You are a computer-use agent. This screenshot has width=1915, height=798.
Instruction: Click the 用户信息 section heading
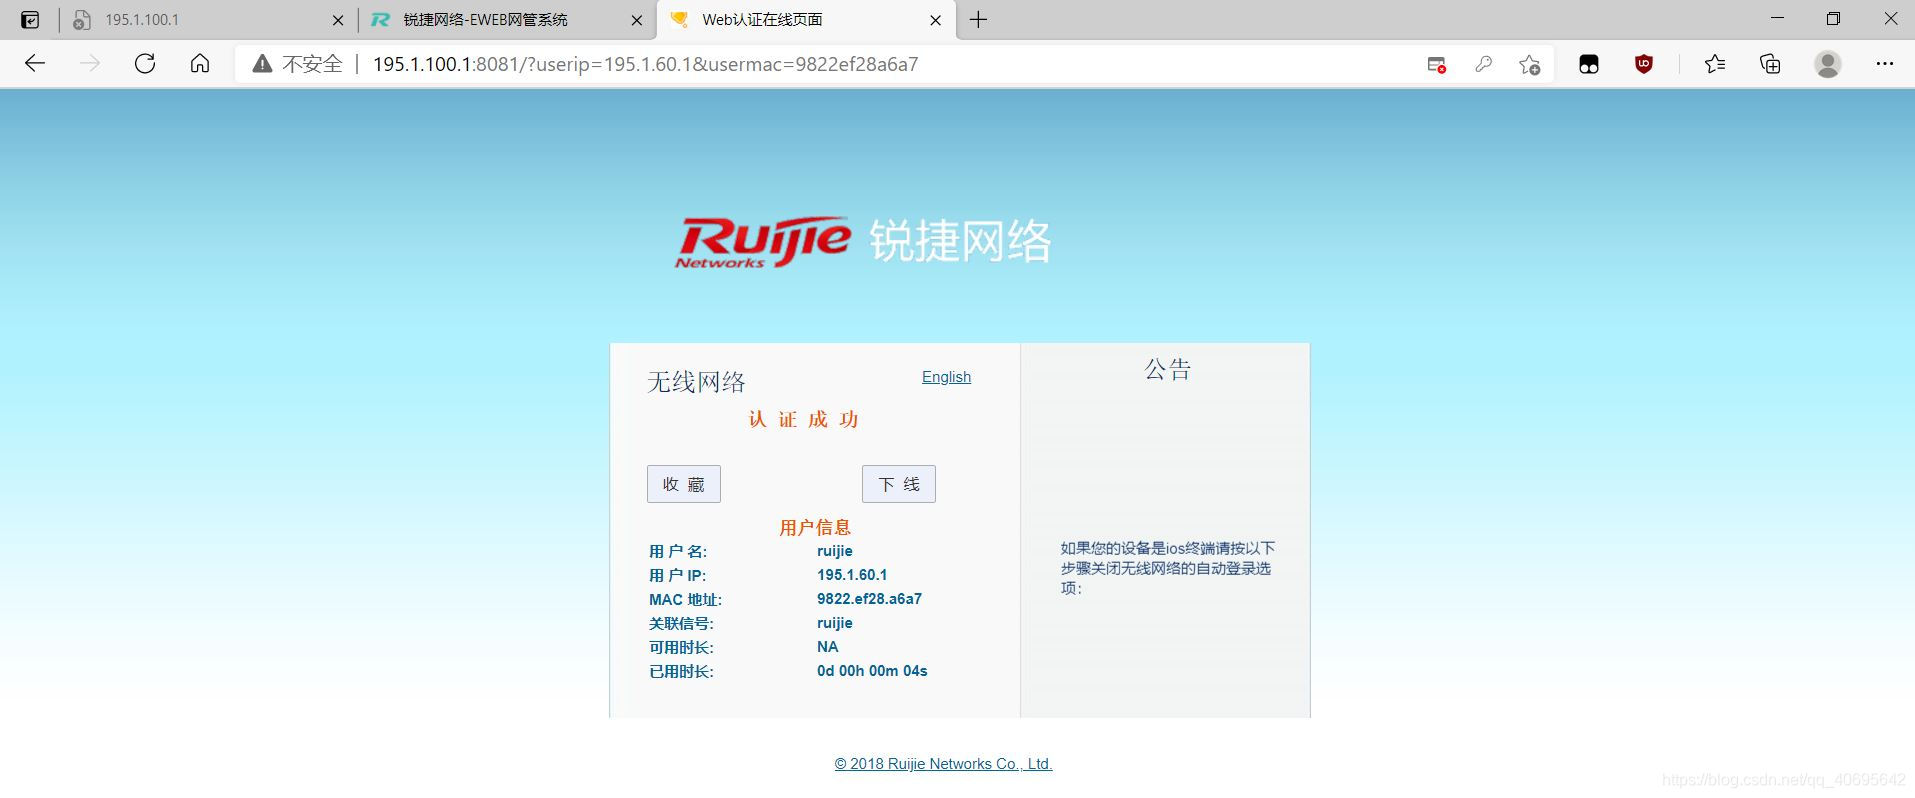click(815, 528)
